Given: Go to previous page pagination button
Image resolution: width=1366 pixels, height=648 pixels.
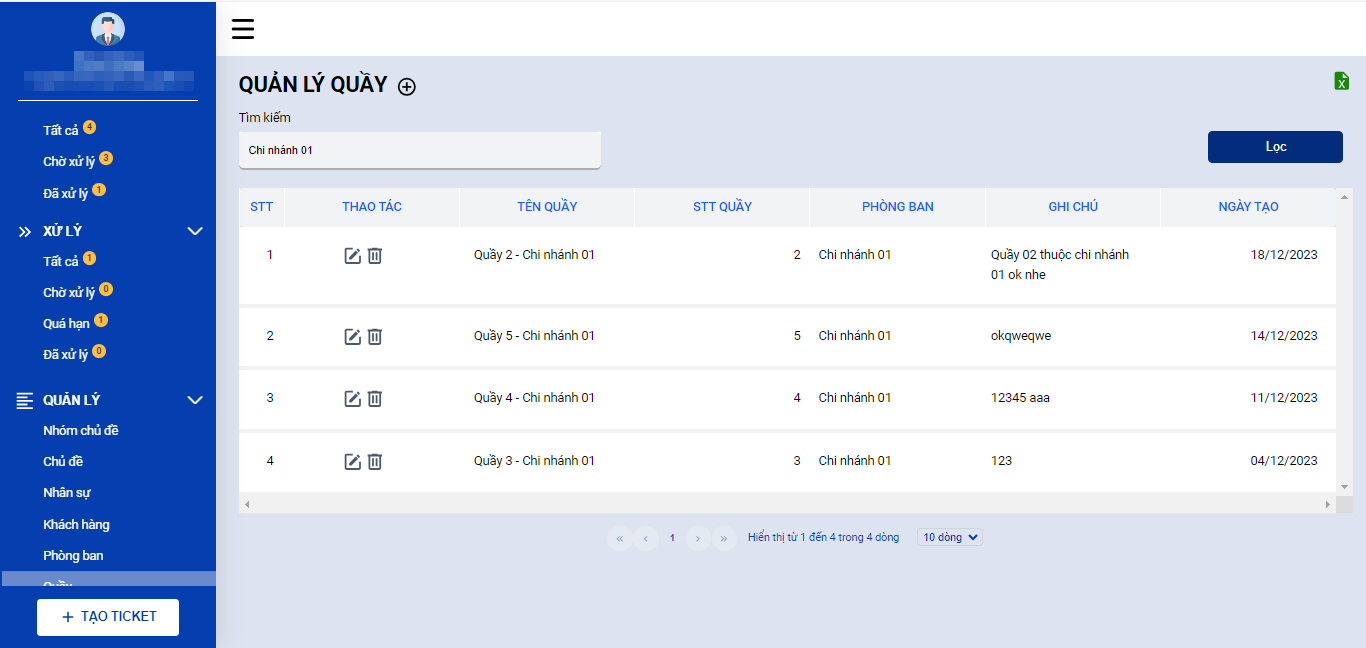Looking at the screenshot, I should [x=646, y=538].
